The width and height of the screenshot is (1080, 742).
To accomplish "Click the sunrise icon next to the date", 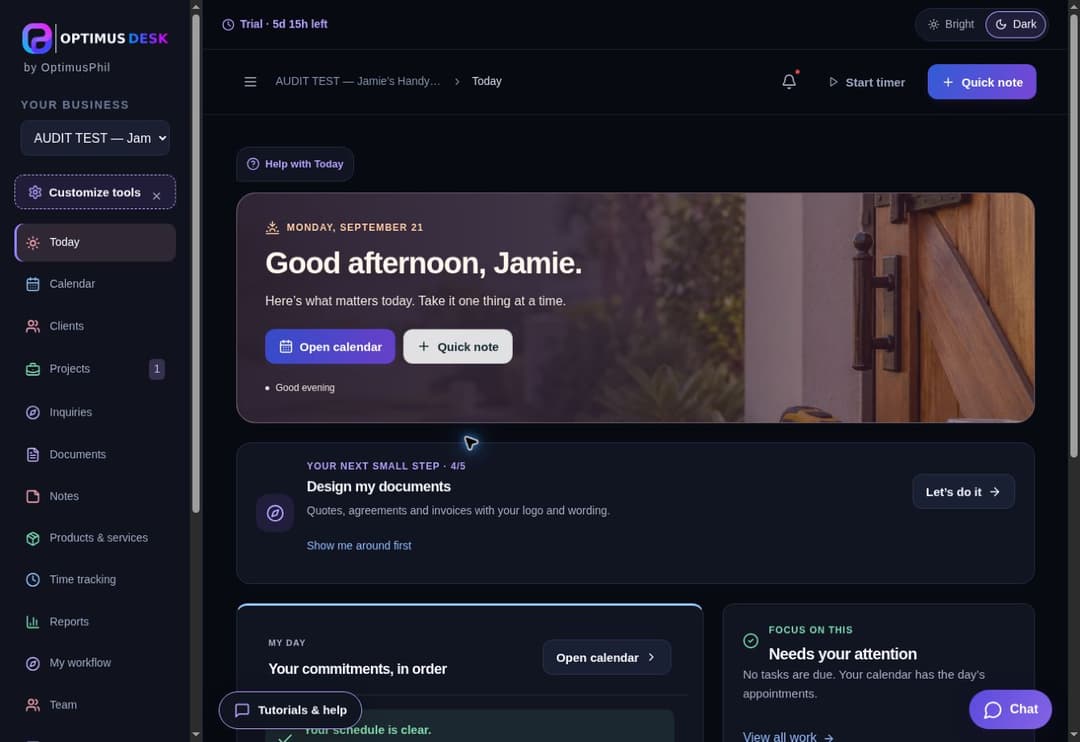I will click(x=272, y=227).
